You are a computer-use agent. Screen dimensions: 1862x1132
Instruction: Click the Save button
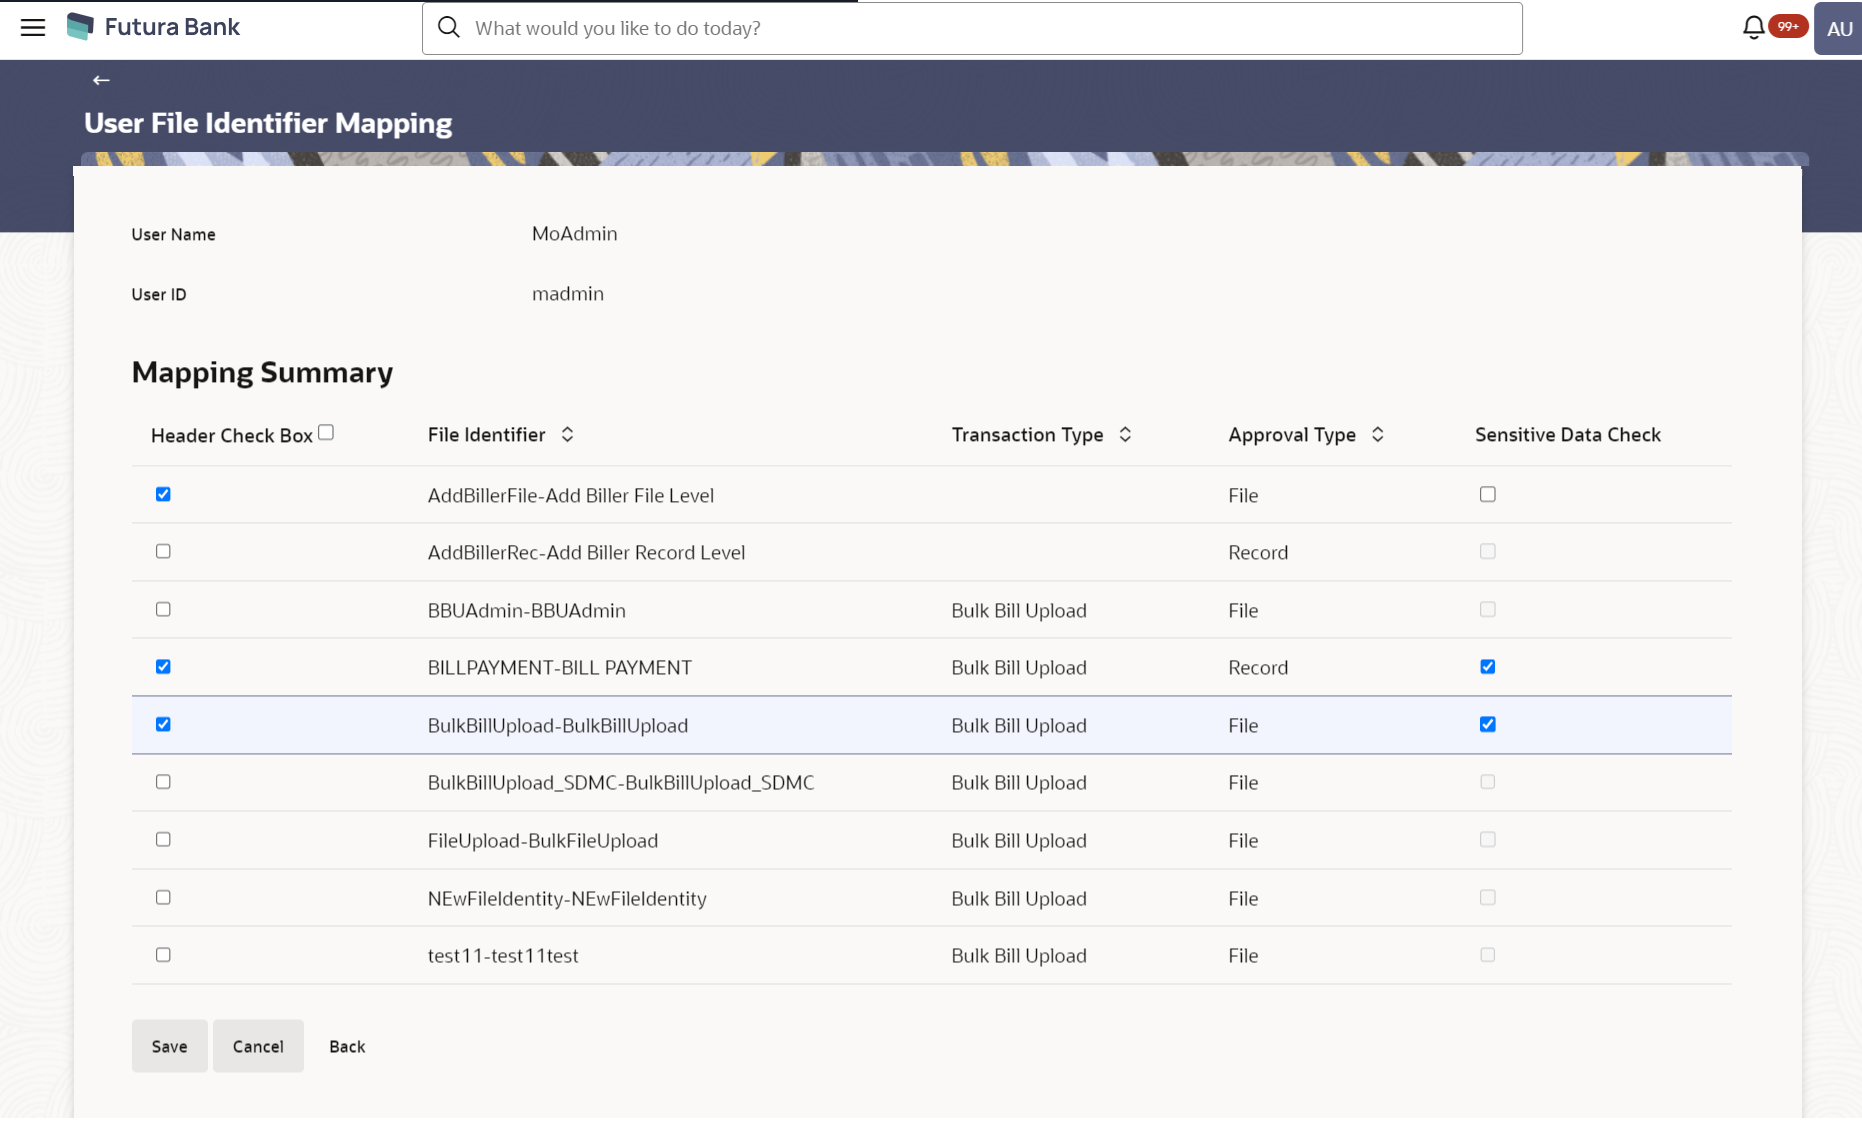pos(170,1046)
